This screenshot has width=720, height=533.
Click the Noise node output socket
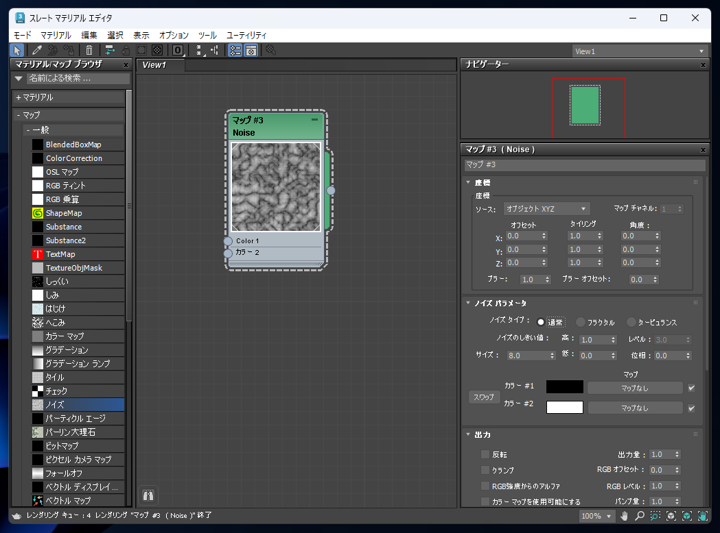pos(331,190)
